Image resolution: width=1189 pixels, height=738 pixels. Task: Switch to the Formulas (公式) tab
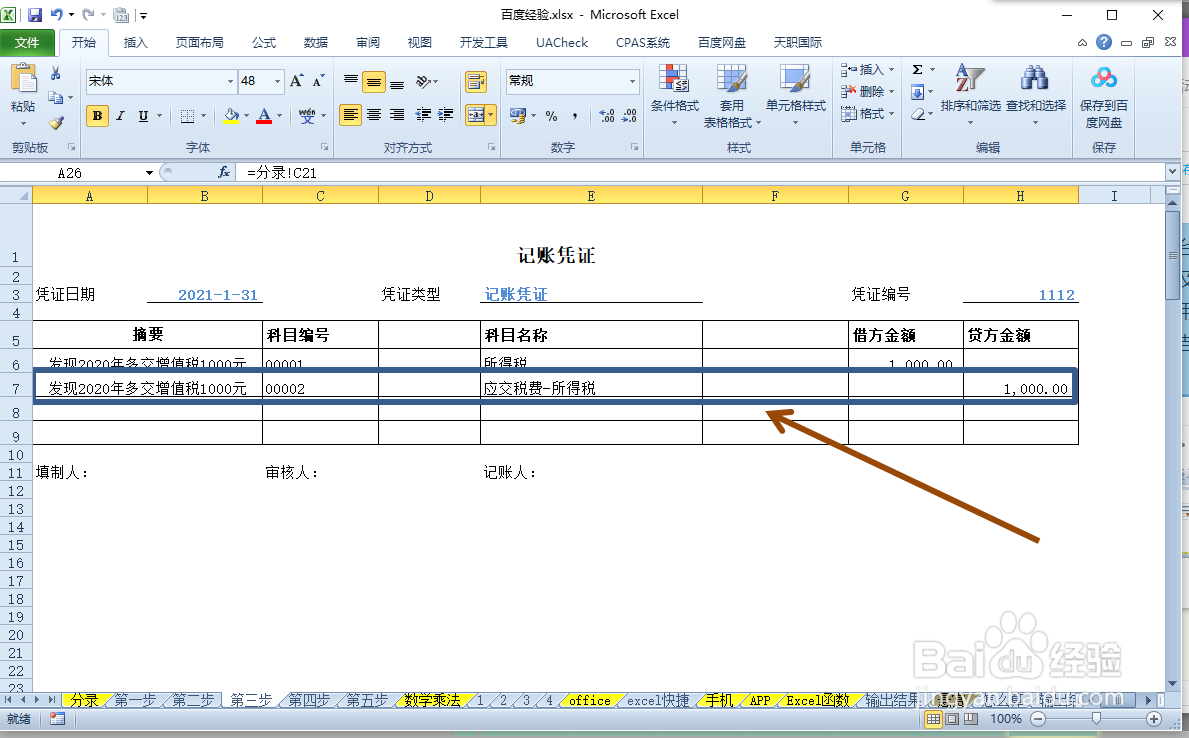(x=264, y=42)
